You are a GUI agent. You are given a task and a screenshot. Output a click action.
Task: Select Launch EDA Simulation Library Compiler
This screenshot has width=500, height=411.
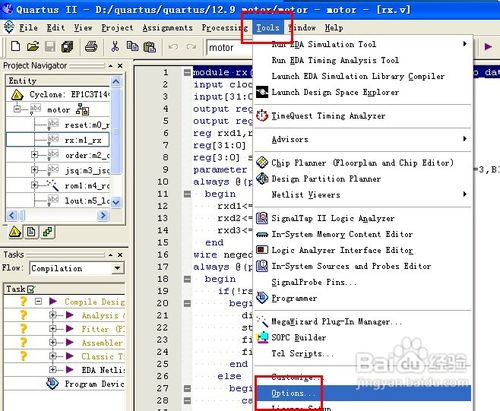click(x=363, y=76)
